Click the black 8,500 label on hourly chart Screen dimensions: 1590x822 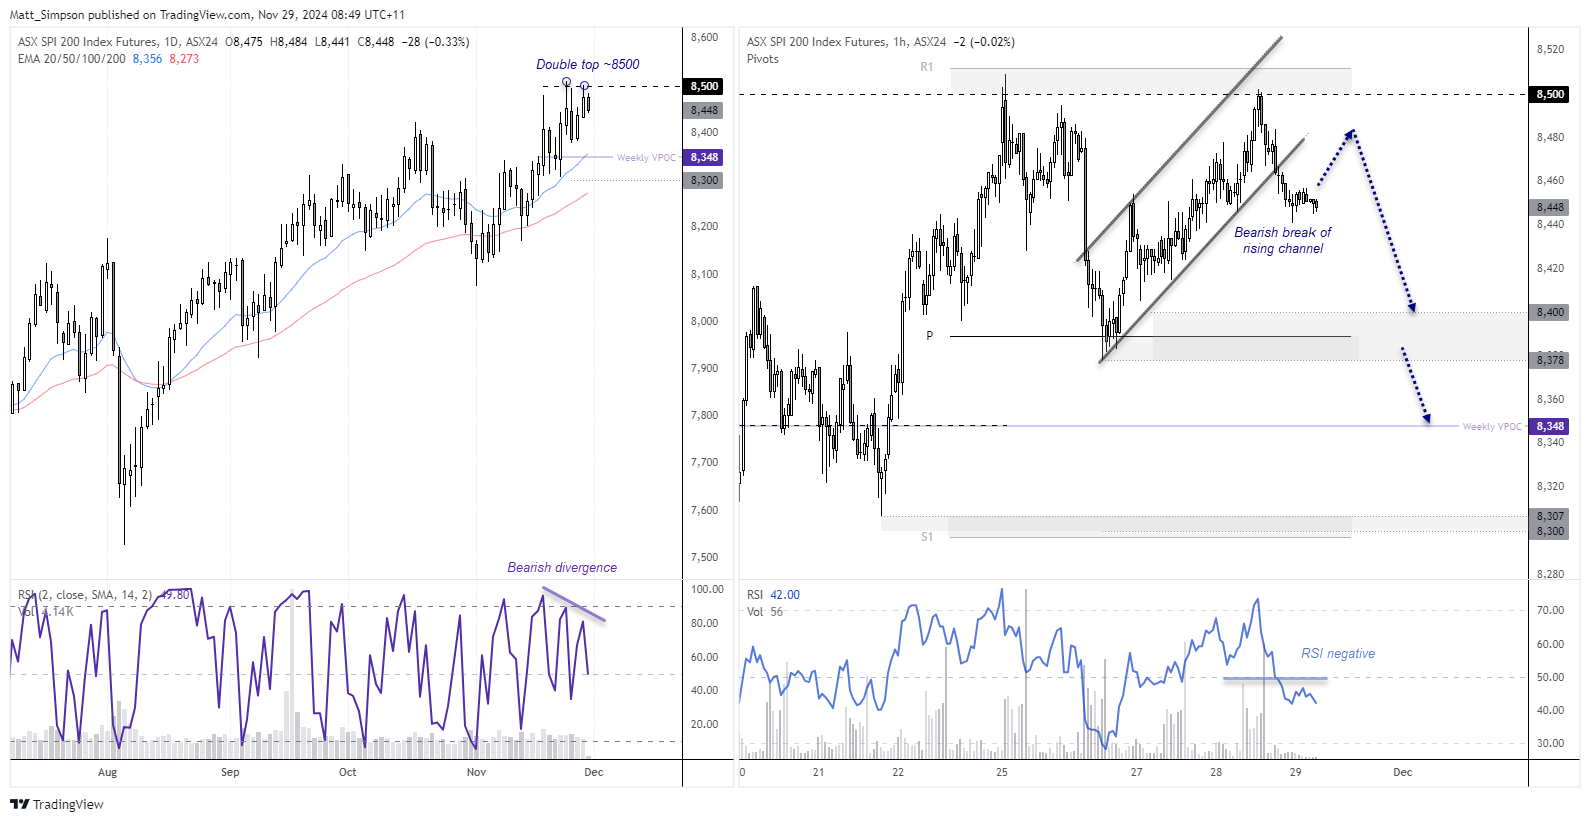coord(1550,94)
